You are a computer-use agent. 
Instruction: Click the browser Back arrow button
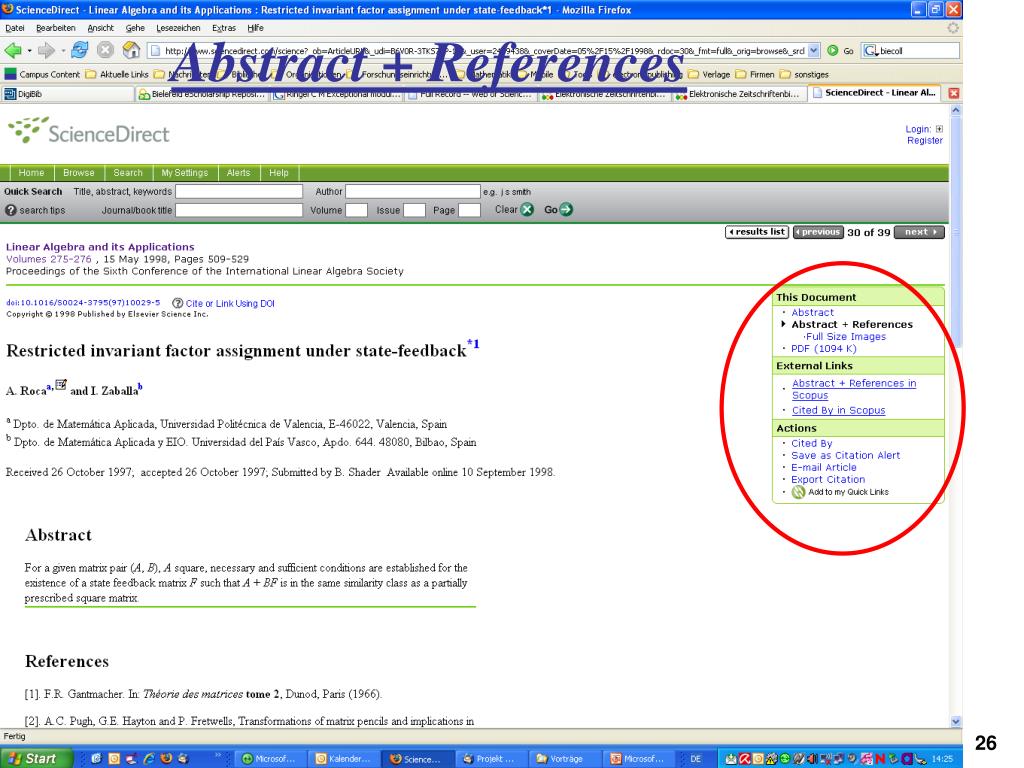pyautogui.click(x=12, y=50)
